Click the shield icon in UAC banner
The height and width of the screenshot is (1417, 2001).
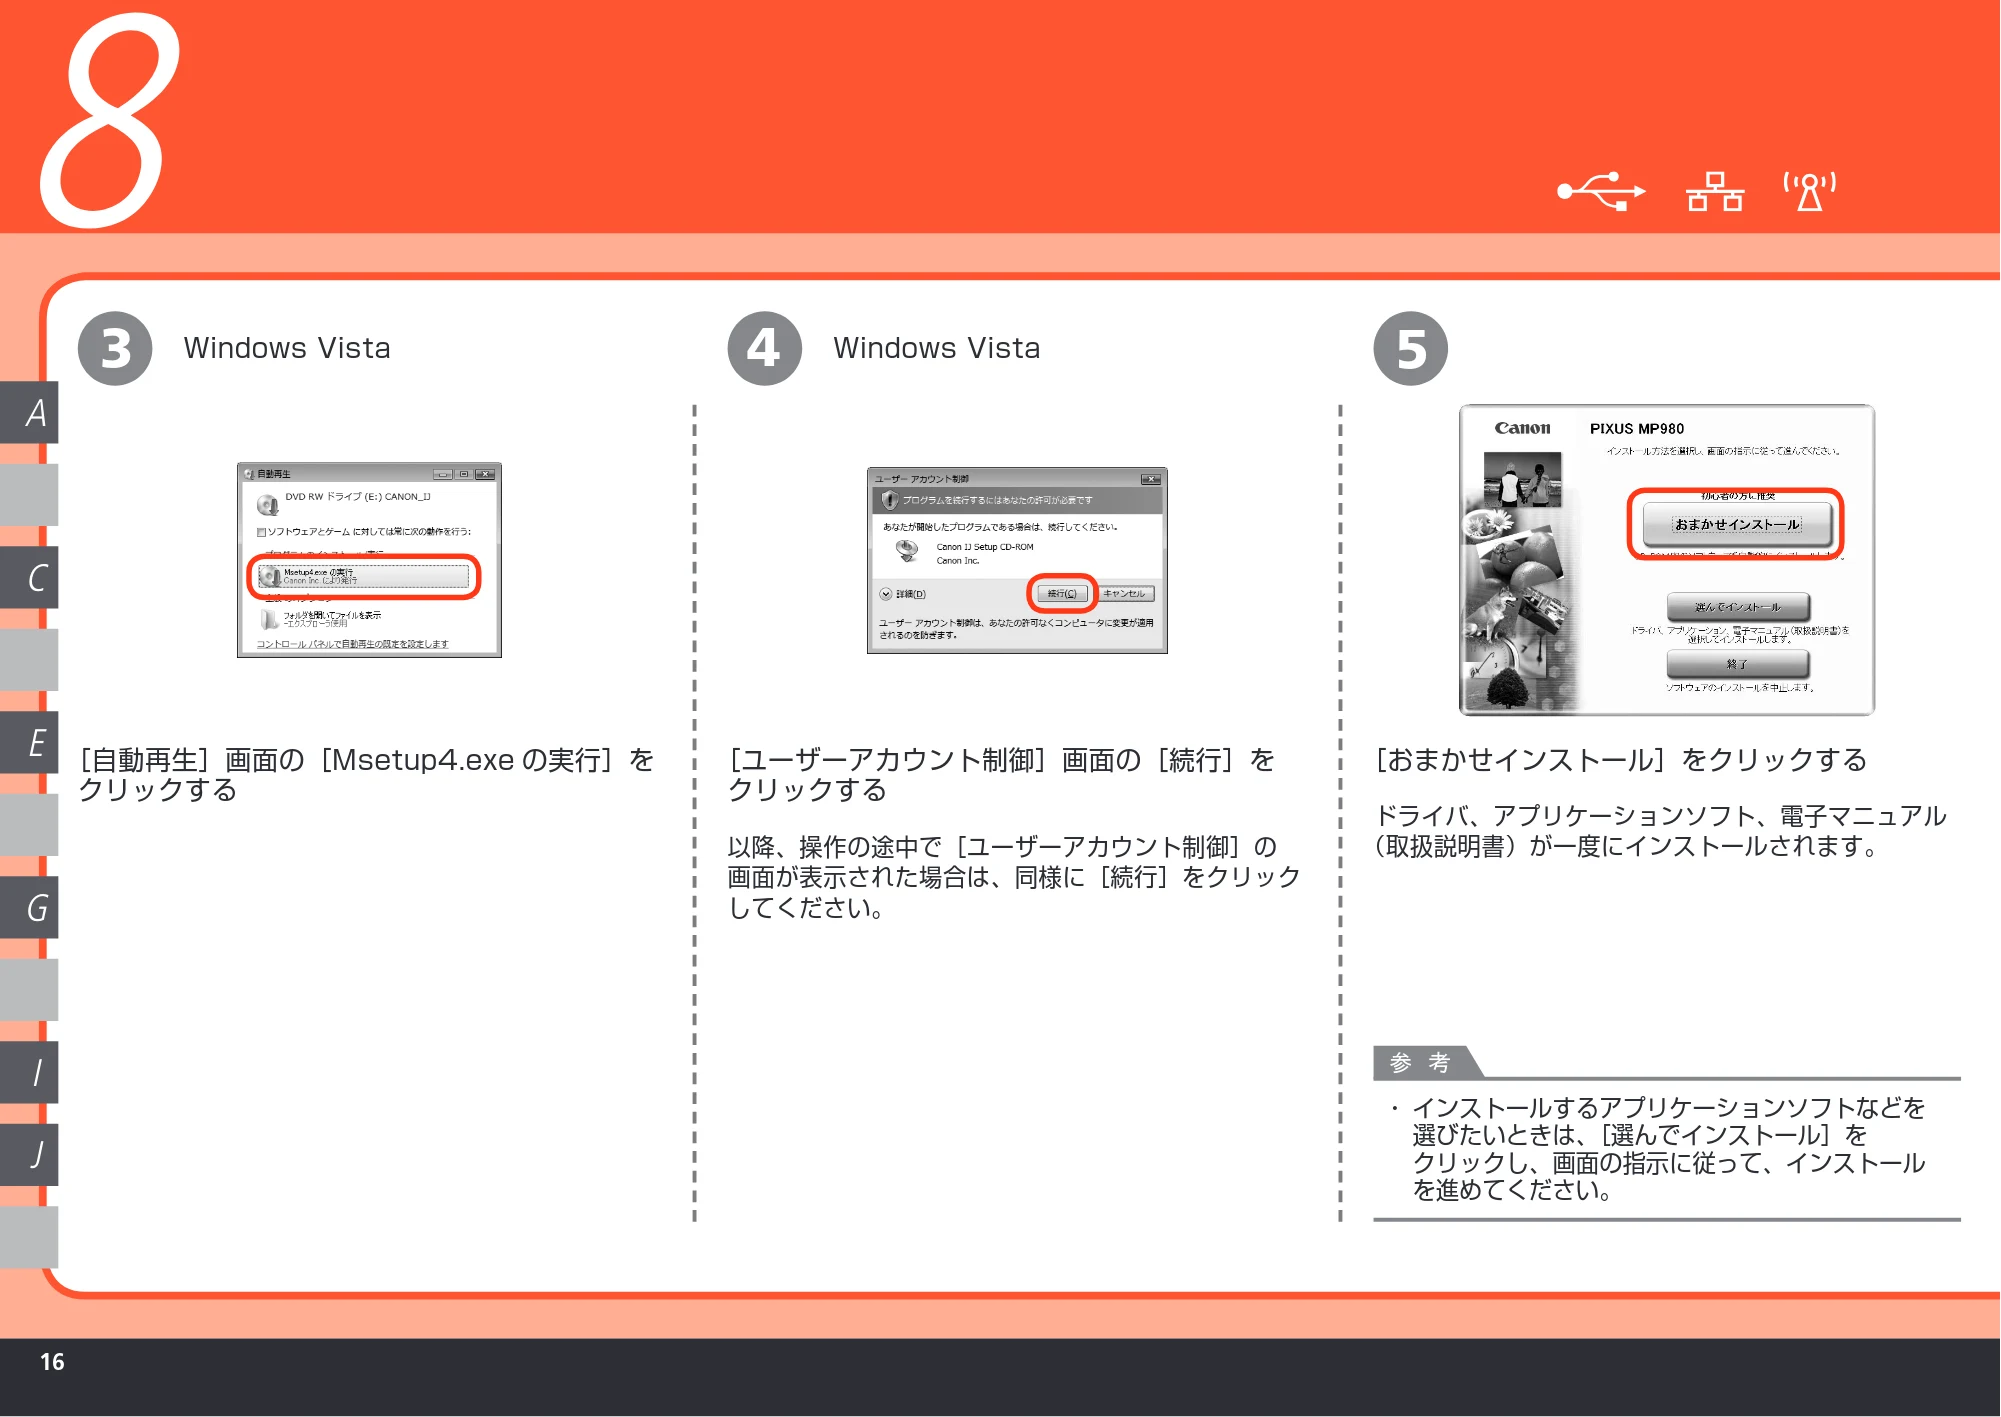click(889, 499)
